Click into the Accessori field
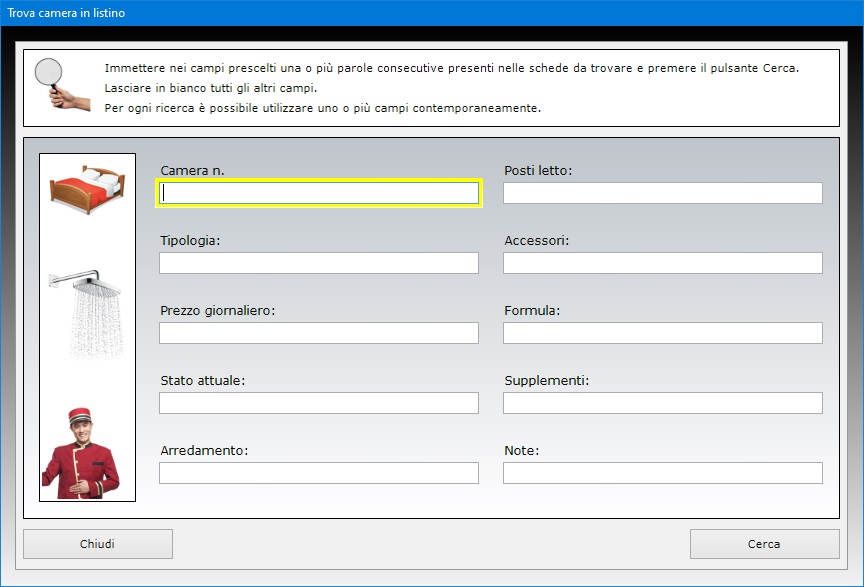This screenshot has width=864, height=587. (662, 263)
